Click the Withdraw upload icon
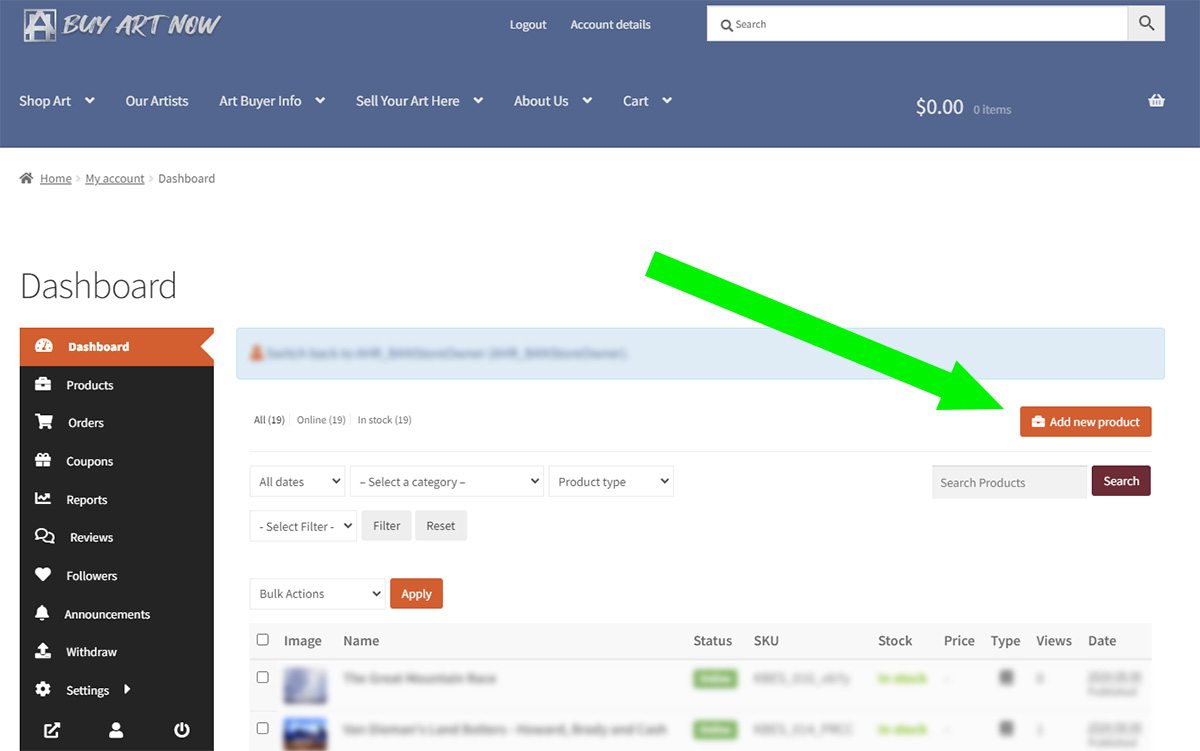 click(x=43, y=651)
